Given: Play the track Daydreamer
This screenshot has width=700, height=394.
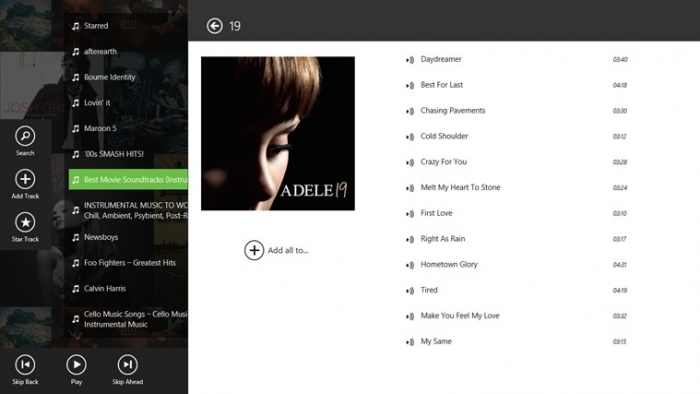Looking at the screenshot, I should [x=441, y=59].
